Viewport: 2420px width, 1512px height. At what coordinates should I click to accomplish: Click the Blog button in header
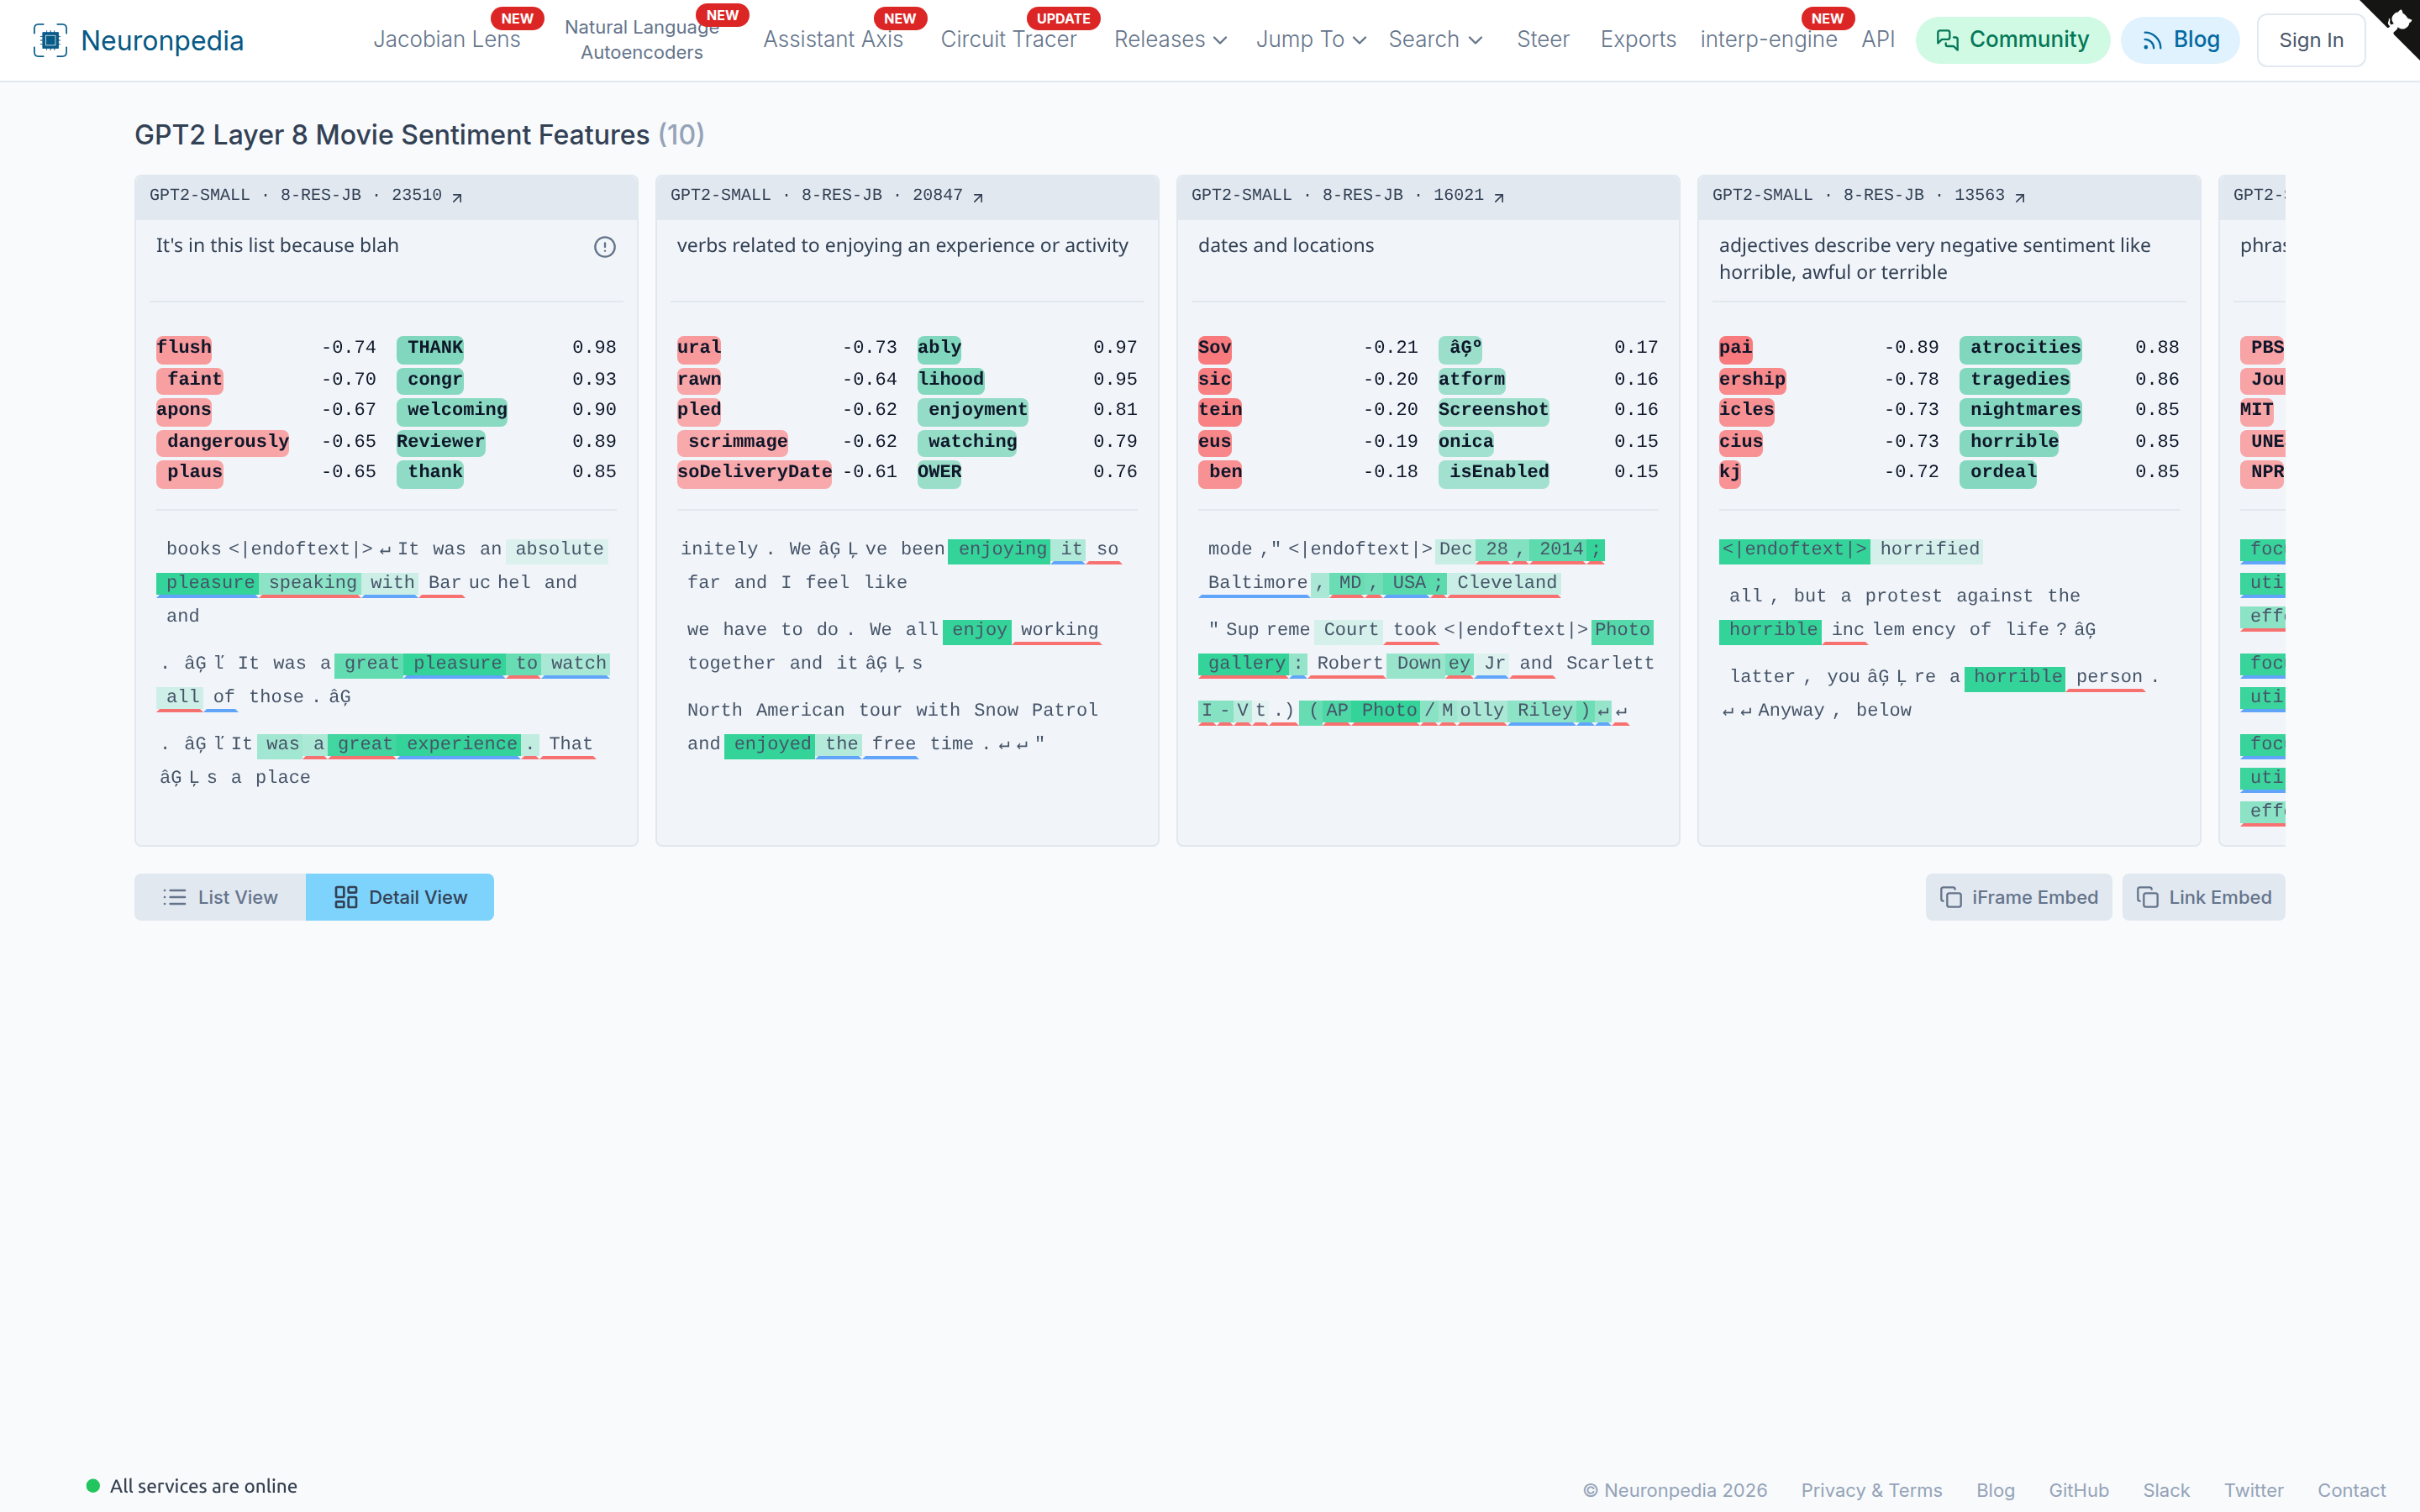tap(2180, 40)
